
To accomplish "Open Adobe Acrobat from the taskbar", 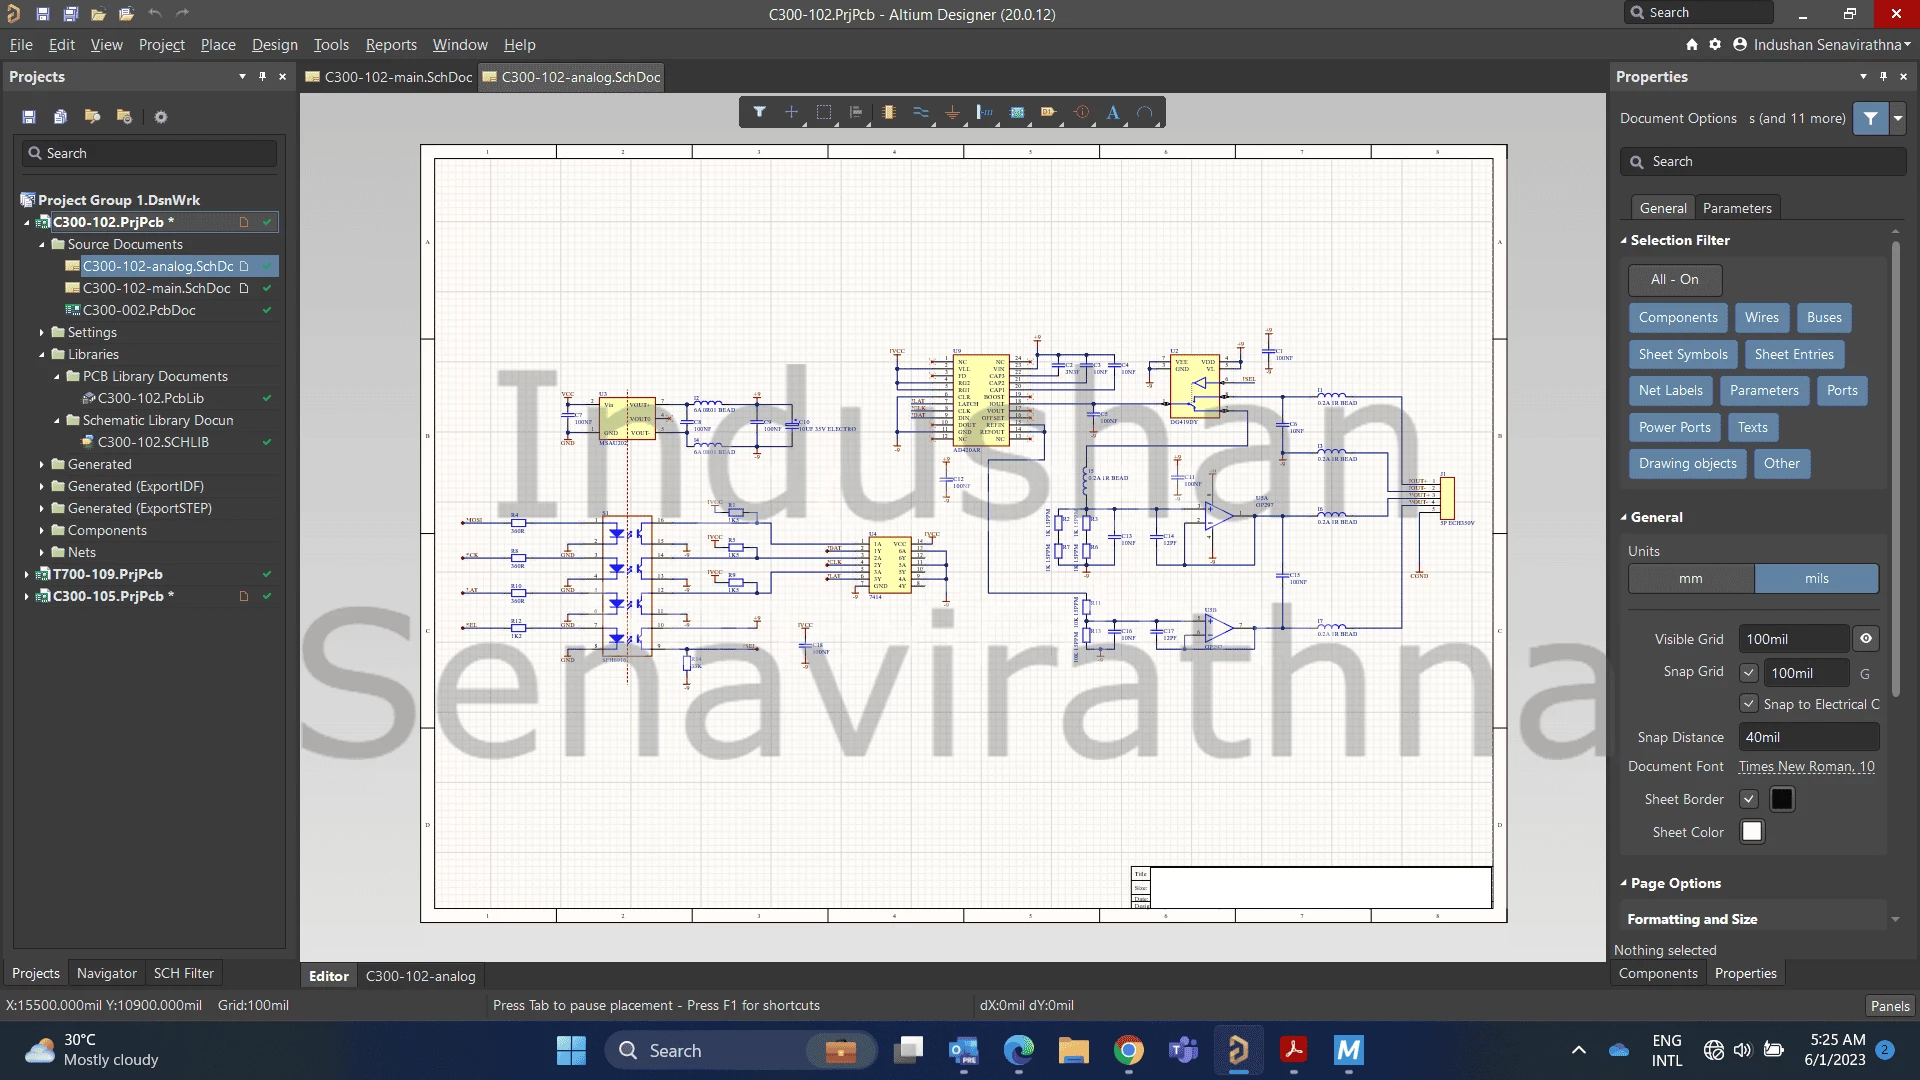I will click(1294, 1050).
